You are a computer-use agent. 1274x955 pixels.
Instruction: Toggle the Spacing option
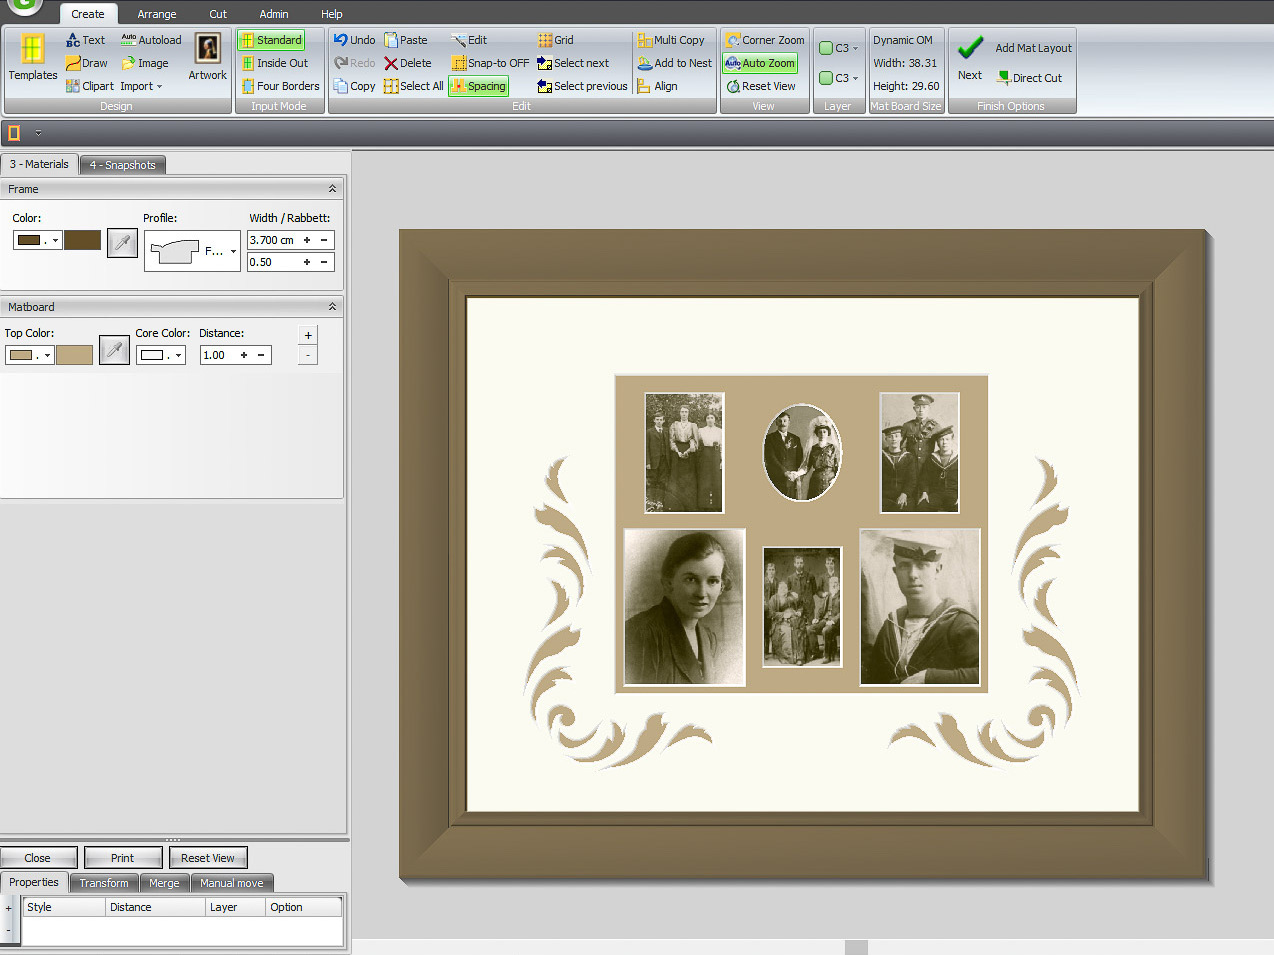(x=479, y=86)
